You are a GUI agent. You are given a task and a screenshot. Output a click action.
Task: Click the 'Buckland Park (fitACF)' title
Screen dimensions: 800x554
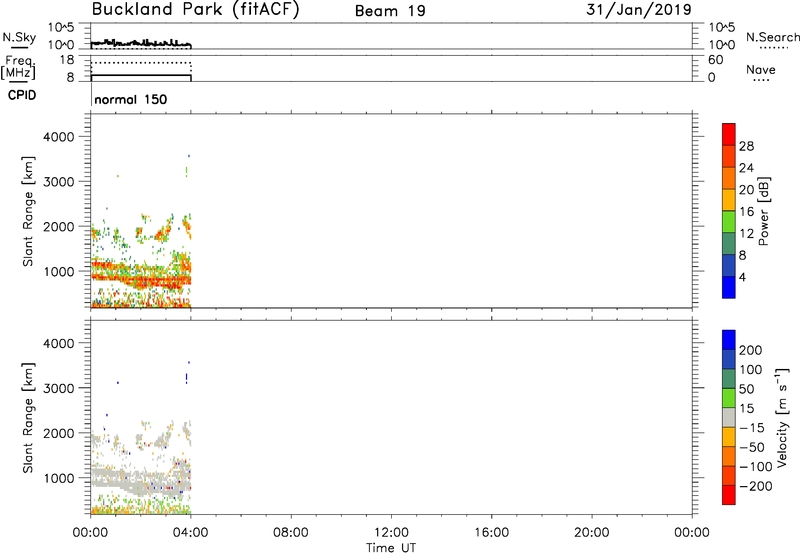(195, 9)
